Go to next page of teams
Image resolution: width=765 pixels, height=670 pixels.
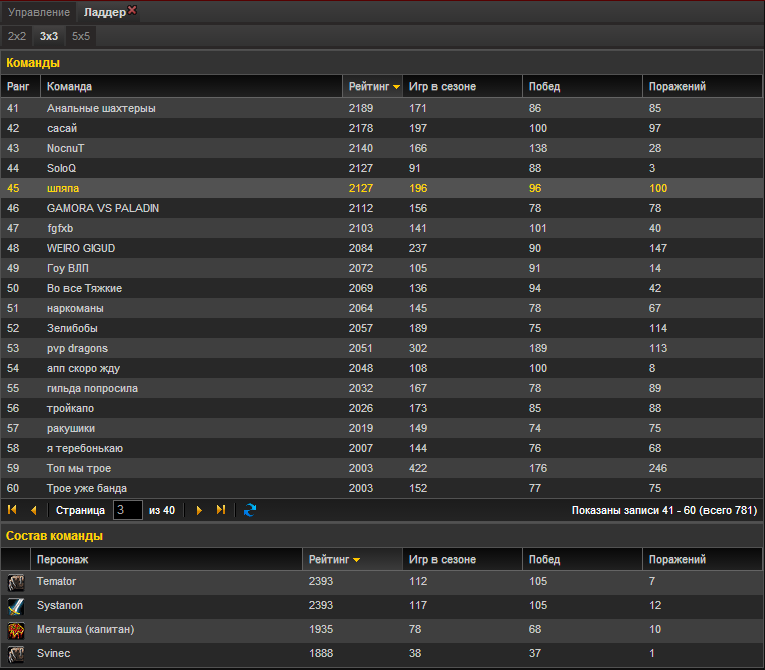point(199,510)
